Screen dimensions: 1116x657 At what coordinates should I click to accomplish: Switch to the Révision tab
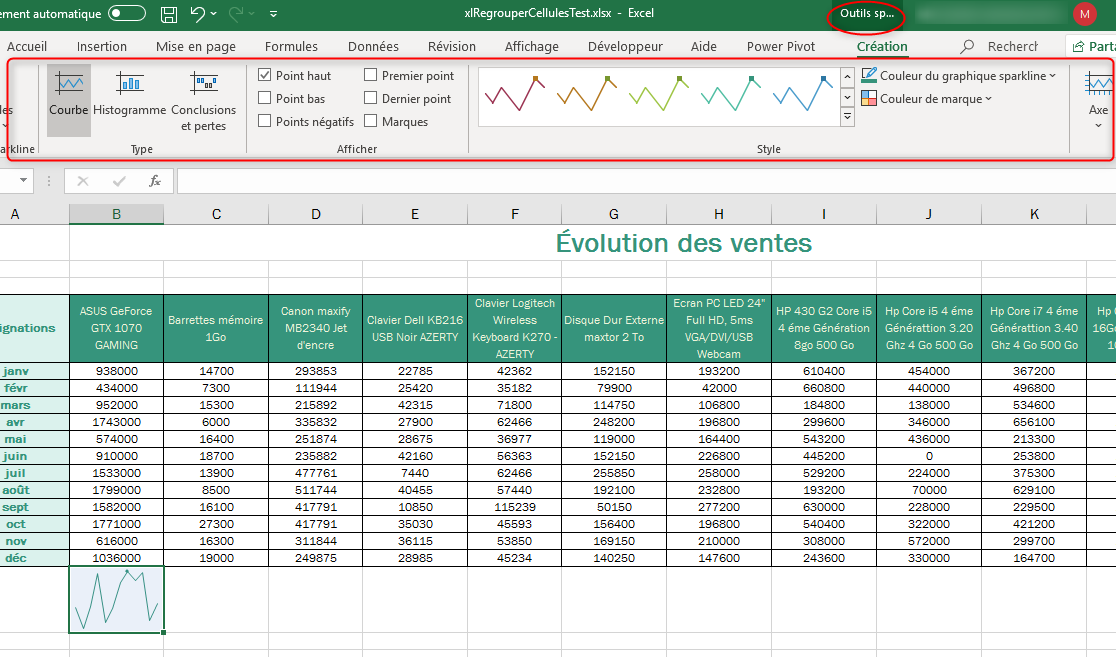(x=452, y=46)
